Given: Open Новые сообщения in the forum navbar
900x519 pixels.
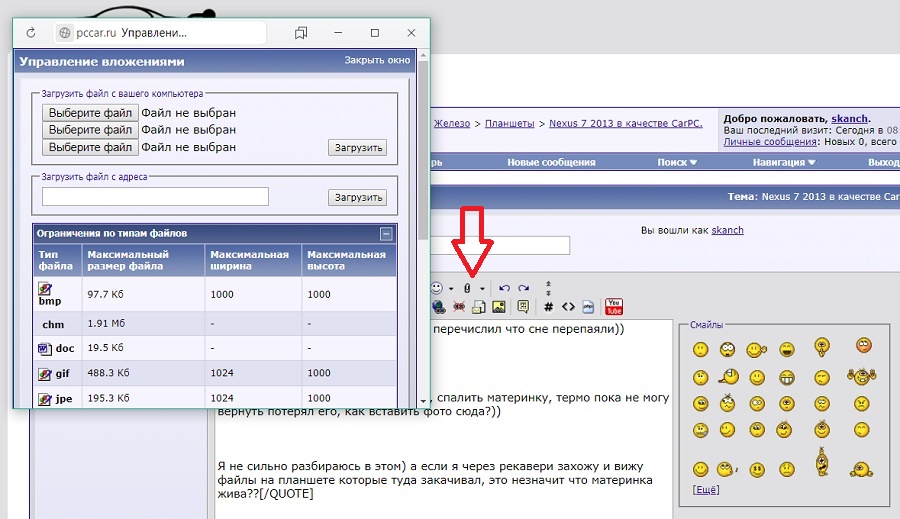Looking at the screenshot, I should click(551, 162).
